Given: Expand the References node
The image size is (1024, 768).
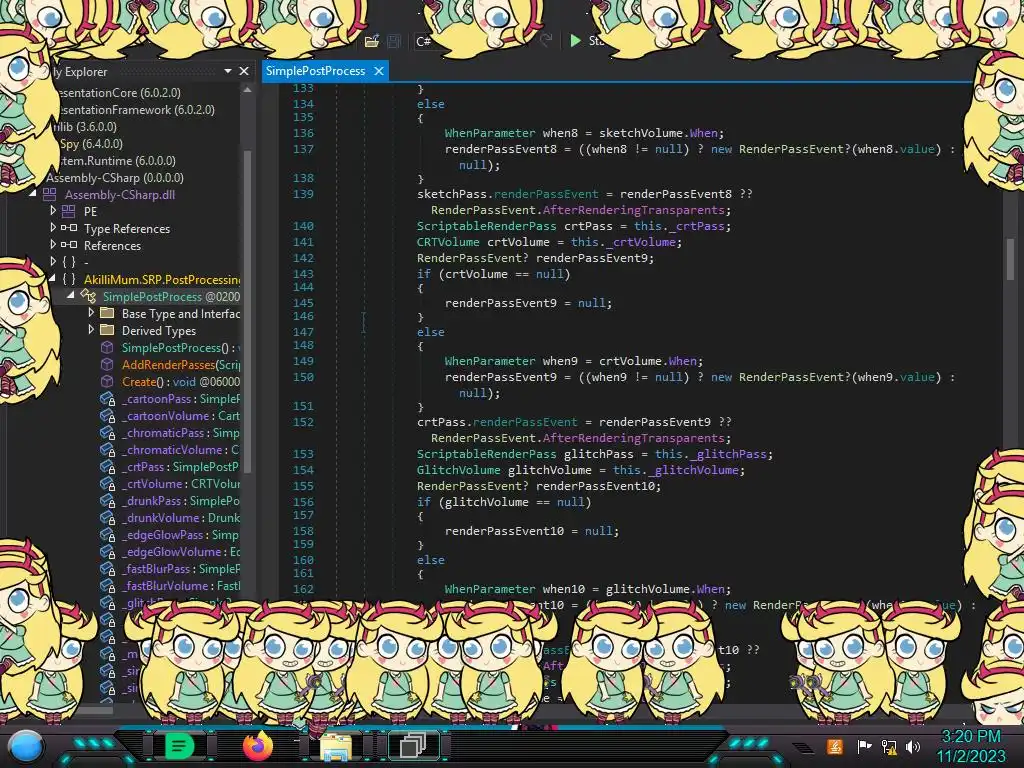Looking at the screenshot, I should pos(53,244).
